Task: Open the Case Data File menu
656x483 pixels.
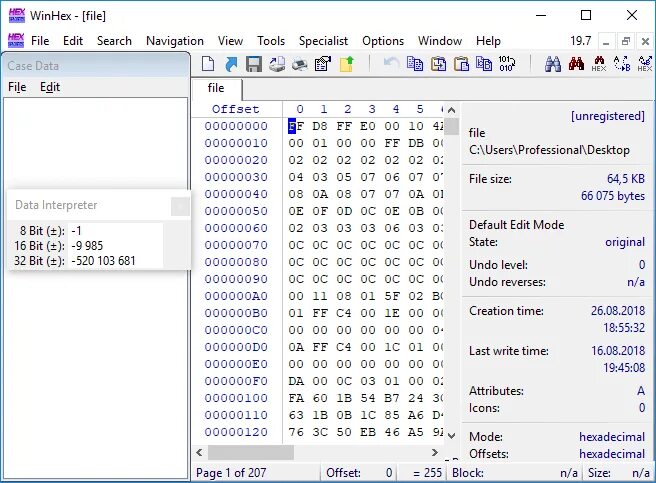Action: 17,87
